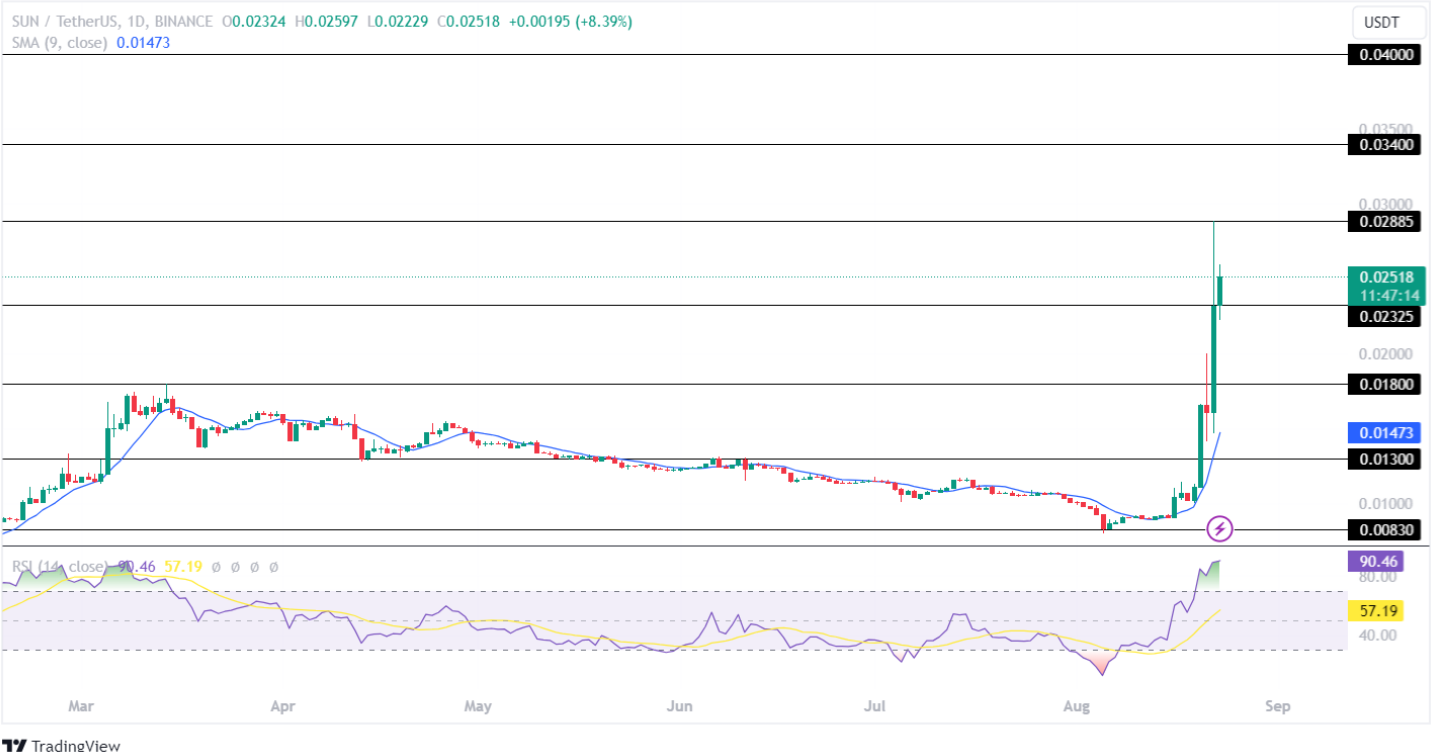Click the Jul label on time axis
The height and width of the screenshot is (752, 1432).
click(x=875, y=706)
